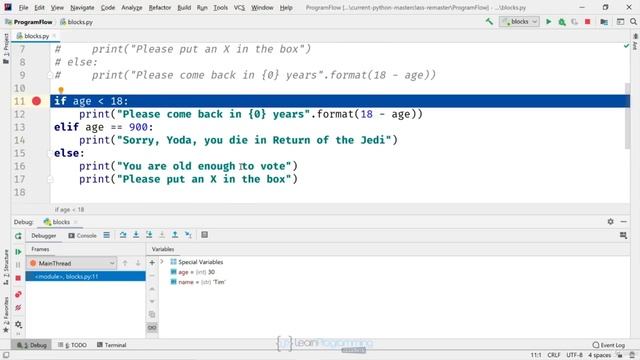Open the Event Log
This screenshot has height=360, width=640.
[608, 345]
